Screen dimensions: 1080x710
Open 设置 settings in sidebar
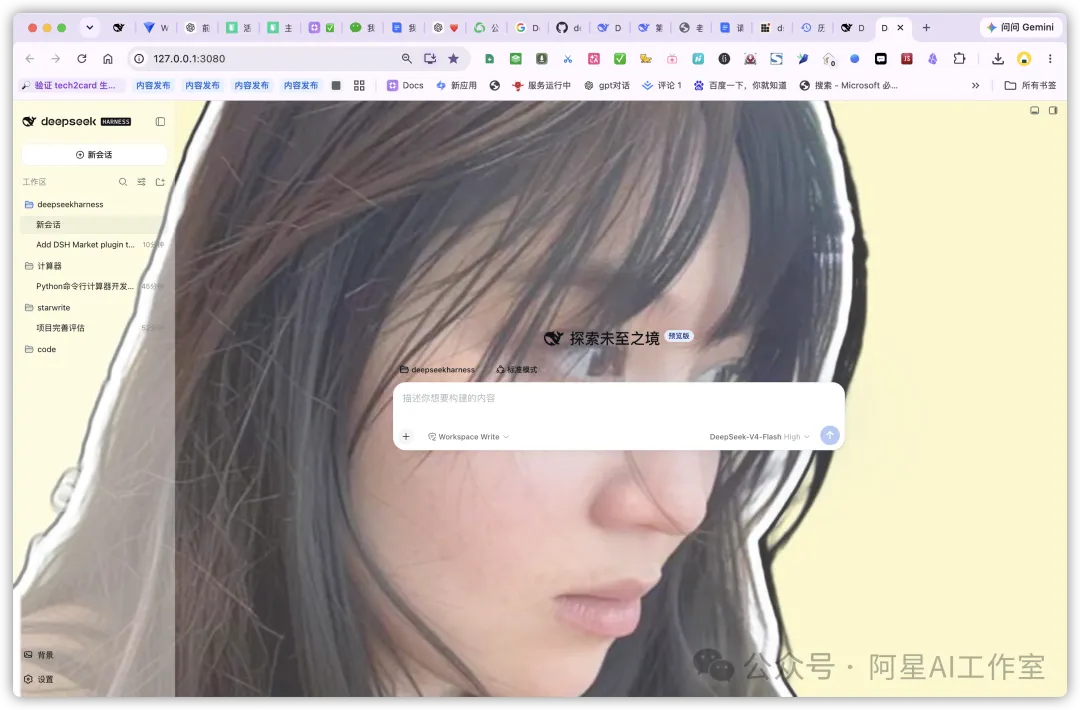(x=39, y=679)
